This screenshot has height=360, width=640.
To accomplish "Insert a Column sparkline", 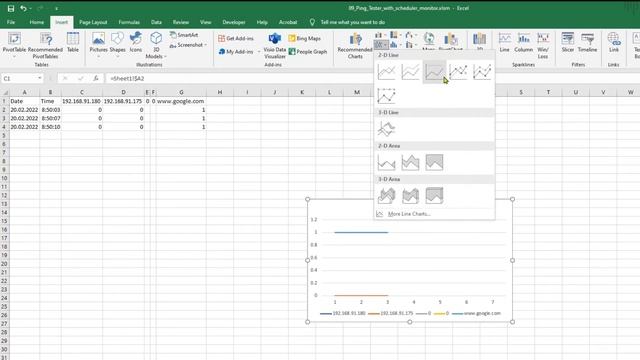I will [x=523, y=42].
